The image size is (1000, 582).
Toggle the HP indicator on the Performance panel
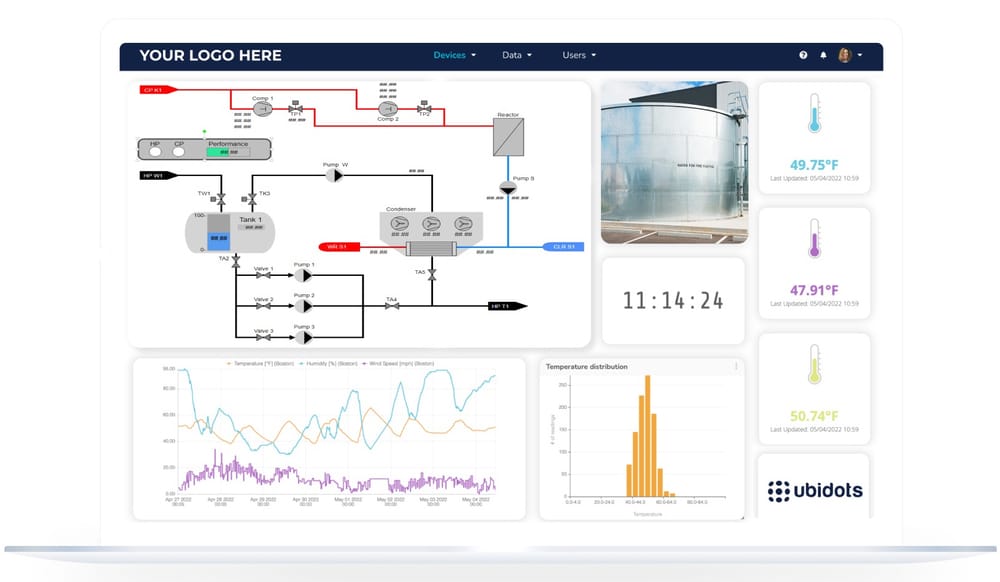155,150
